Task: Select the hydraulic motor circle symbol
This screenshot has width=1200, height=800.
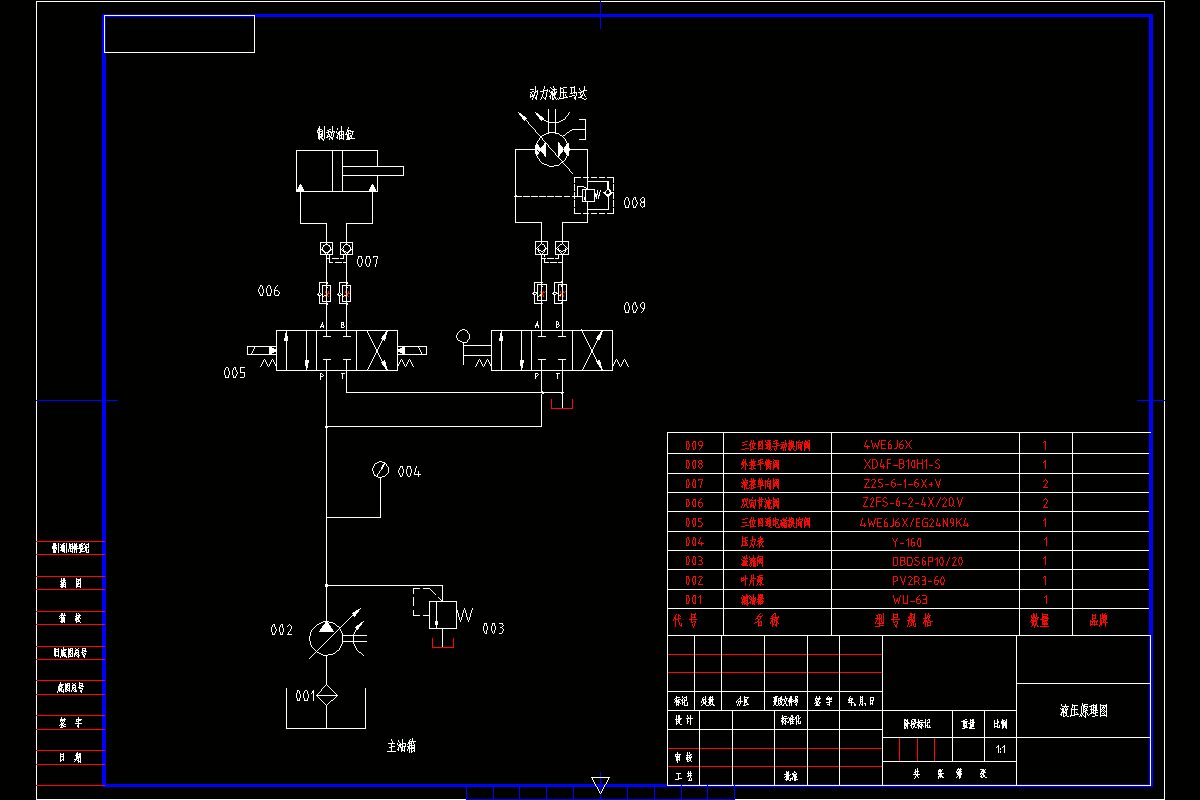Action: coord(551,149)
